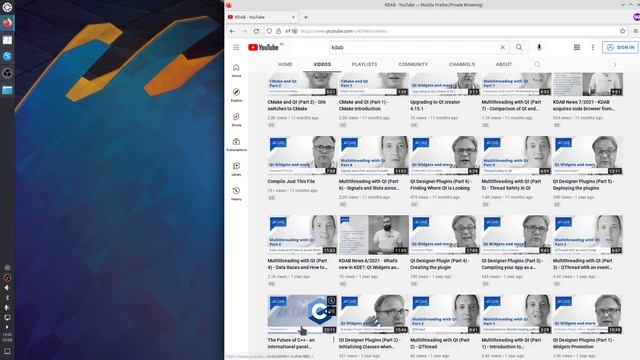Run search with magnifier button
This screenshot has width=640, height=360.
[519, 47]
